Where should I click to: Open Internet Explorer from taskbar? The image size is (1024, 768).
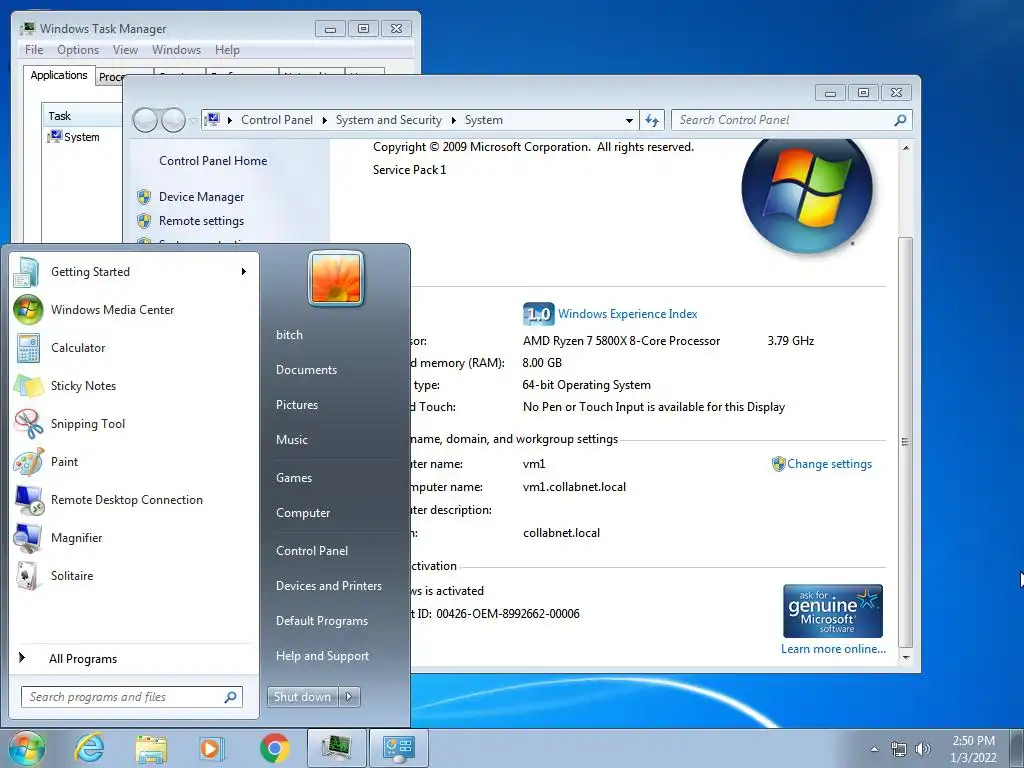click(89, 748)
